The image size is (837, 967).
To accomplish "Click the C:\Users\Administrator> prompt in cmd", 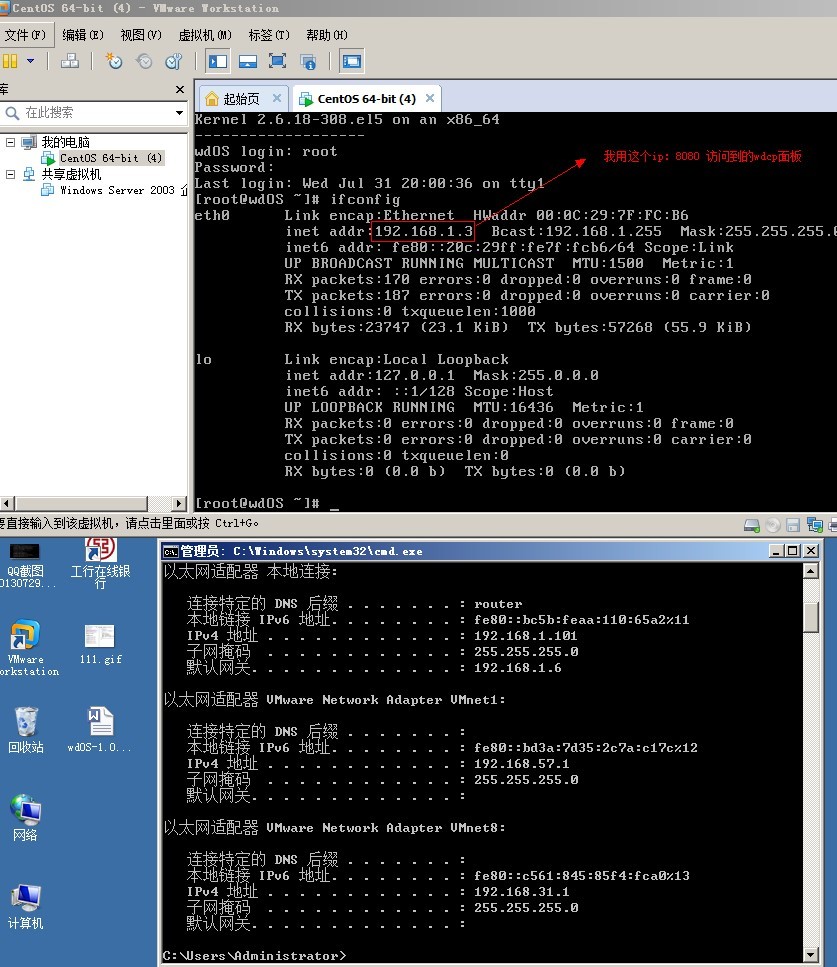I will pos(254,956).
